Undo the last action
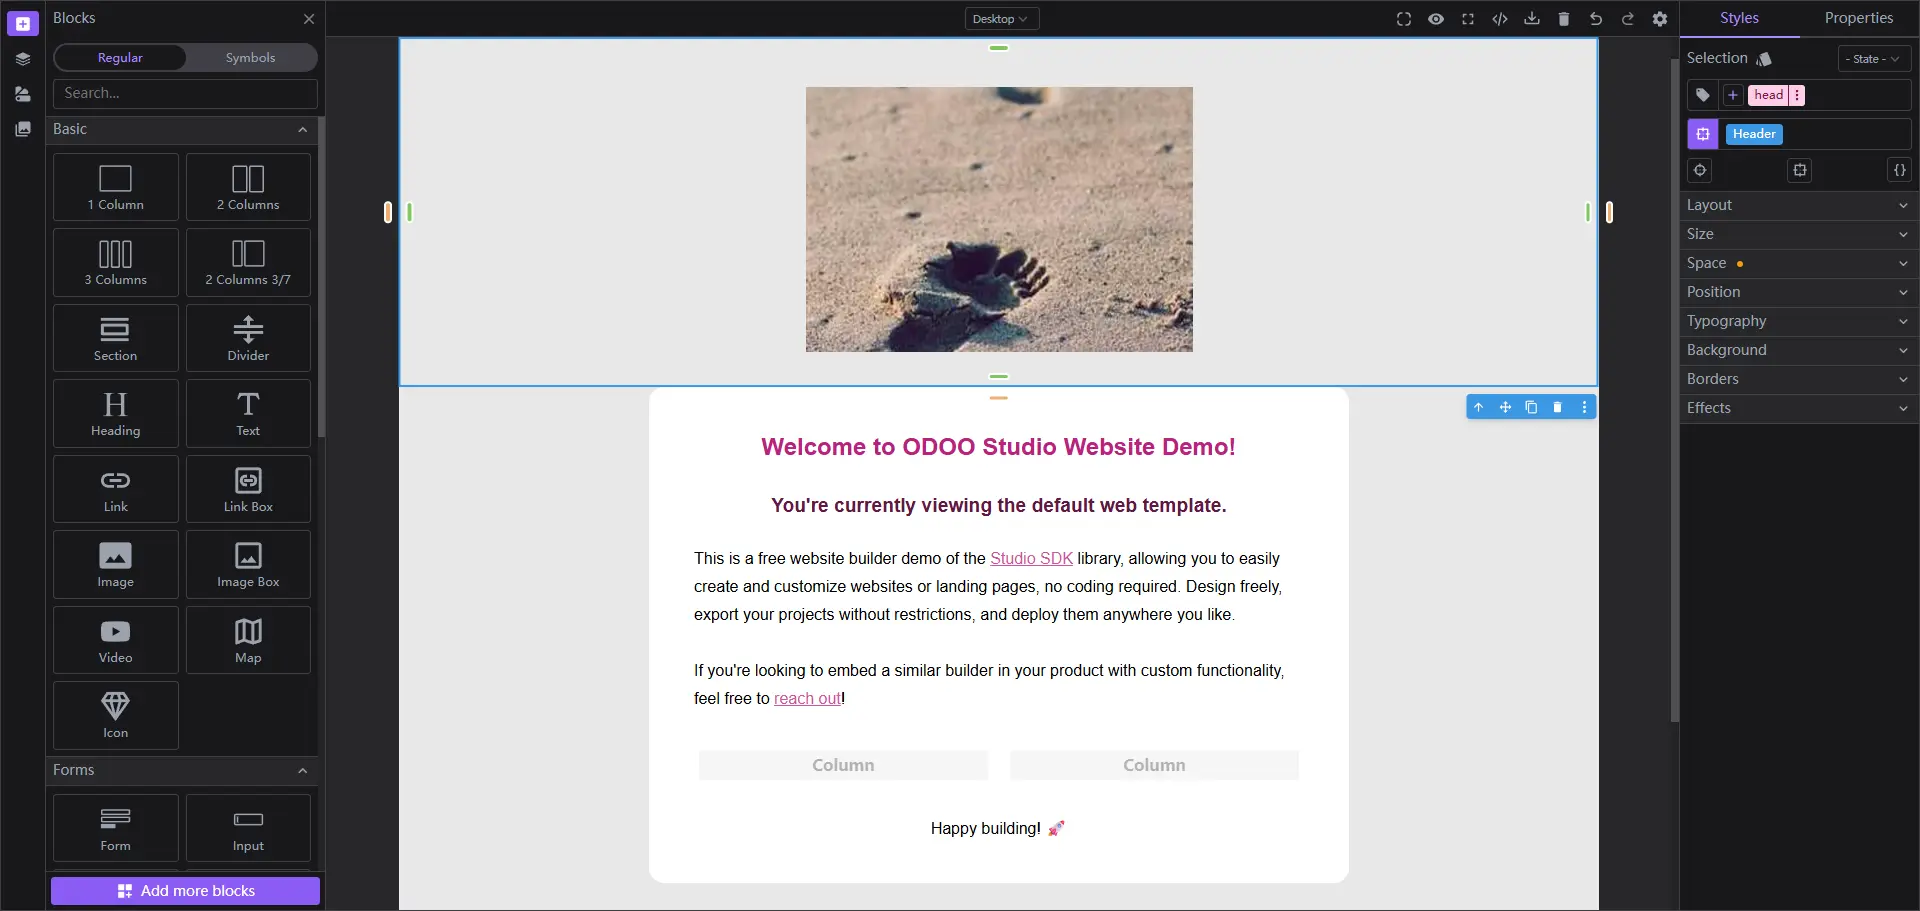 [x=1596, y=19]
